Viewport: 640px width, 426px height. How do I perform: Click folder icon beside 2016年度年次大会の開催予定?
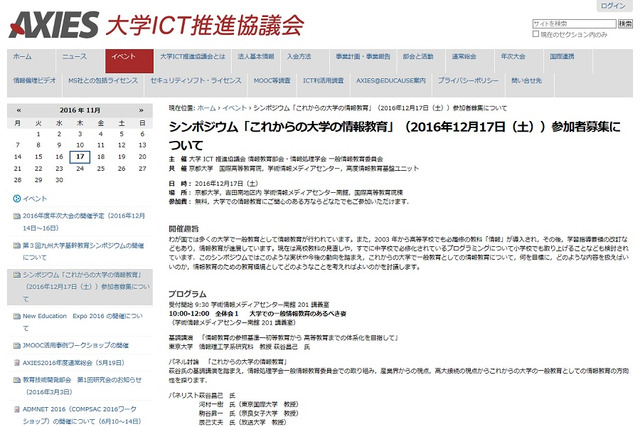click(17, 216)
